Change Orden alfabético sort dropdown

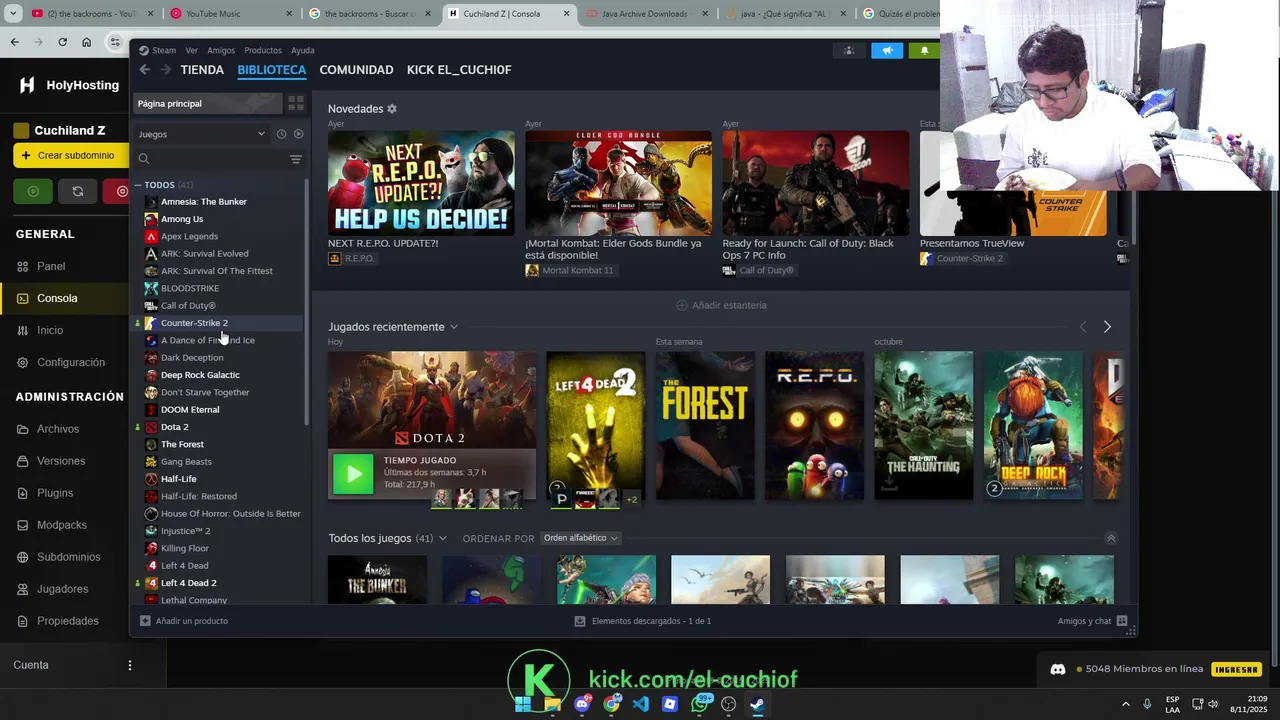[580, 538]
